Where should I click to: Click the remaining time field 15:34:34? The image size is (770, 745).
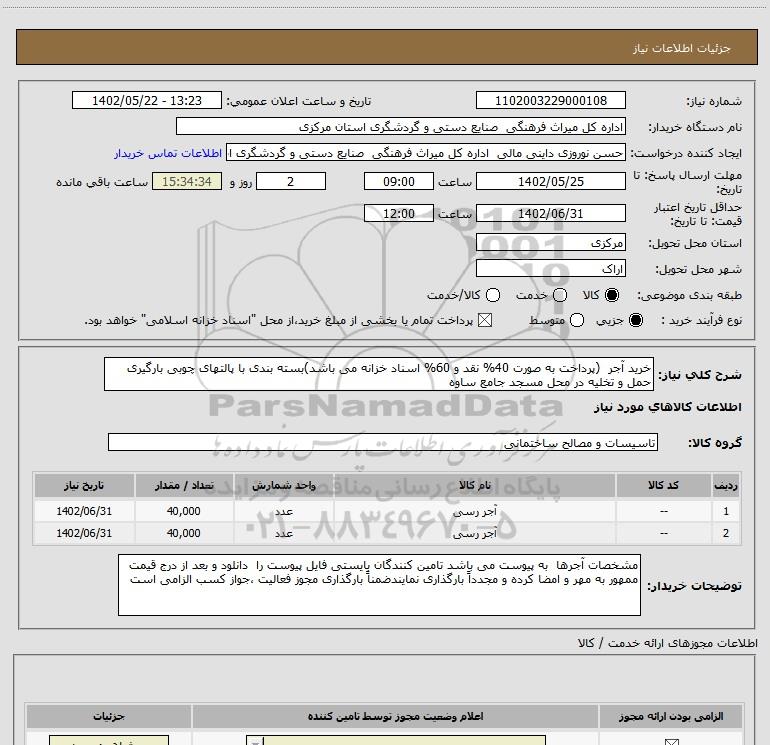tap(187, 182)
